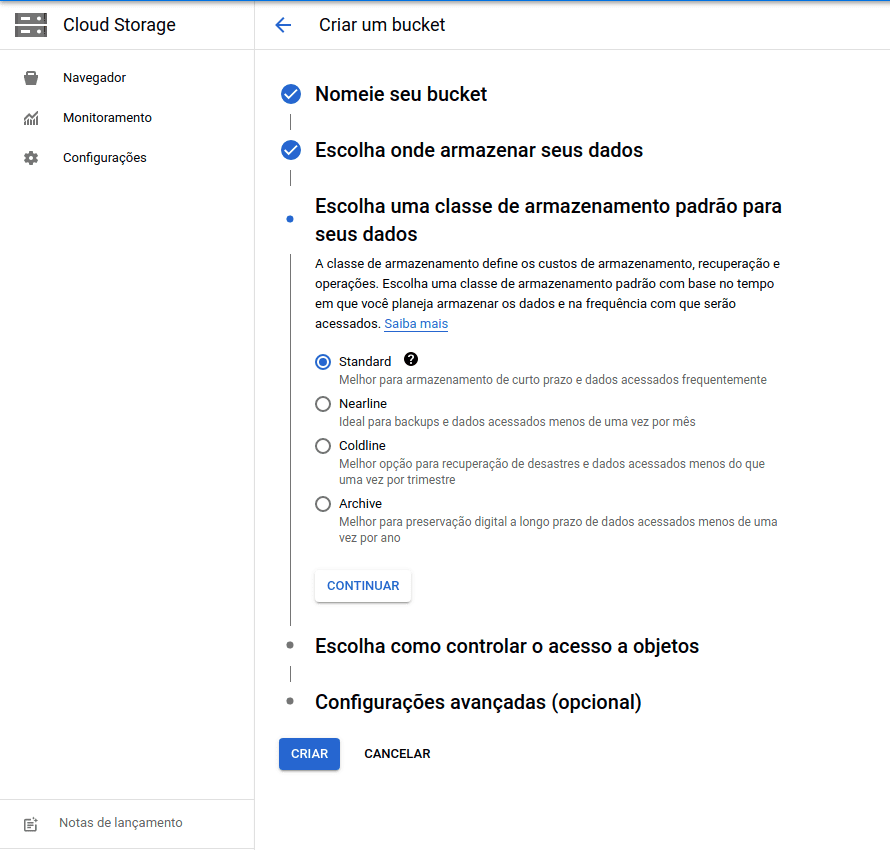
Task: Select the Standard storage class
Action: (x=323, y=362)
